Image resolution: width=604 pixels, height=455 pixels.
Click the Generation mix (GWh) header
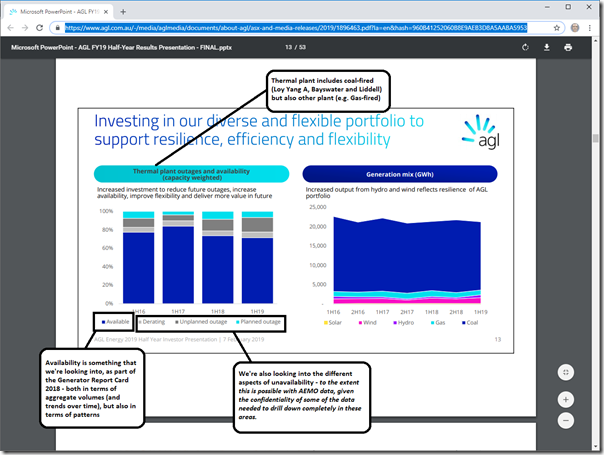(x=400, y=174)
